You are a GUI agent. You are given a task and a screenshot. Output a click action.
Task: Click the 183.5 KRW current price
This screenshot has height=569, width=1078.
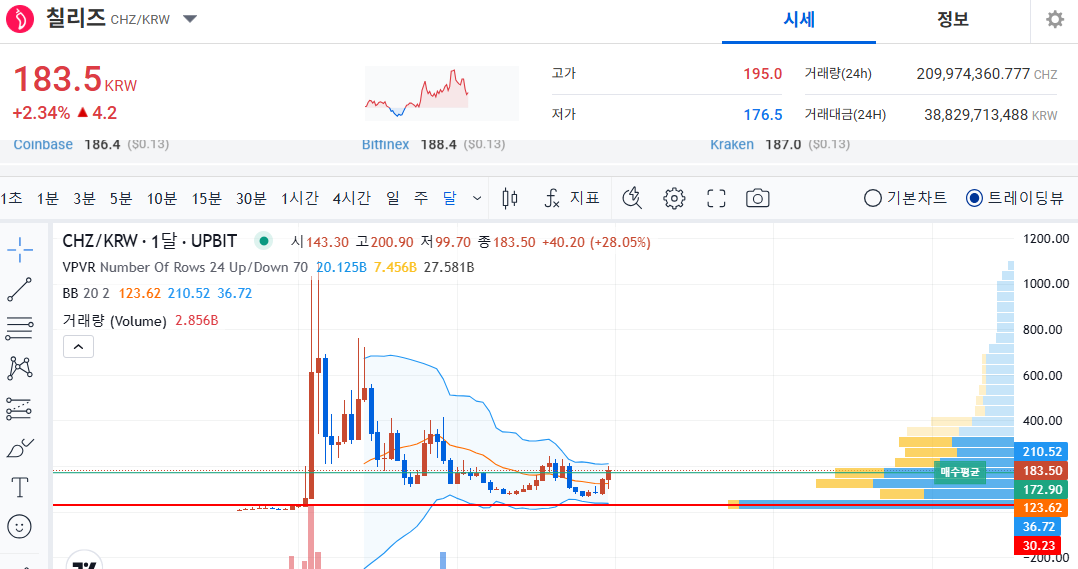coord(75,79)
